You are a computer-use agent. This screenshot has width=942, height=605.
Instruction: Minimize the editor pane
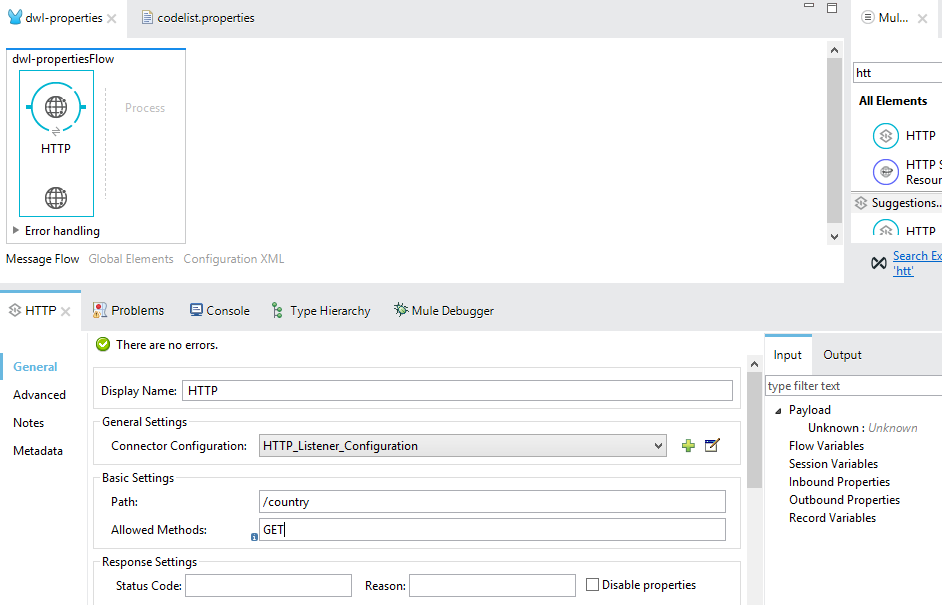point(808,8)
